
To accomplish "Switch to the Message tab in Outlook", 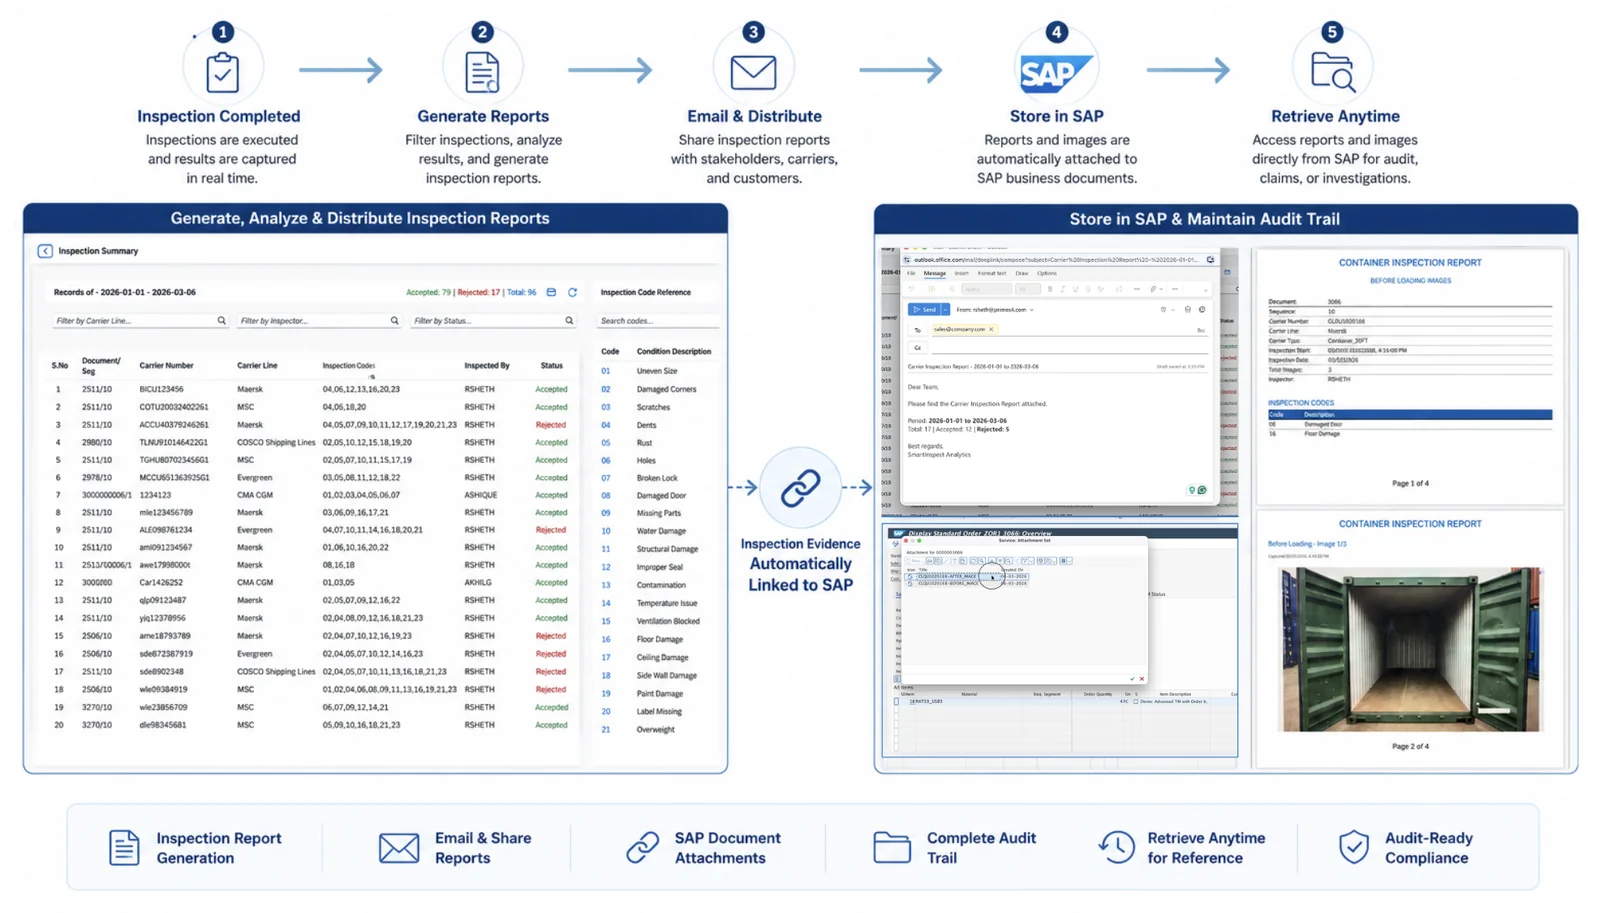I will 935,273.
